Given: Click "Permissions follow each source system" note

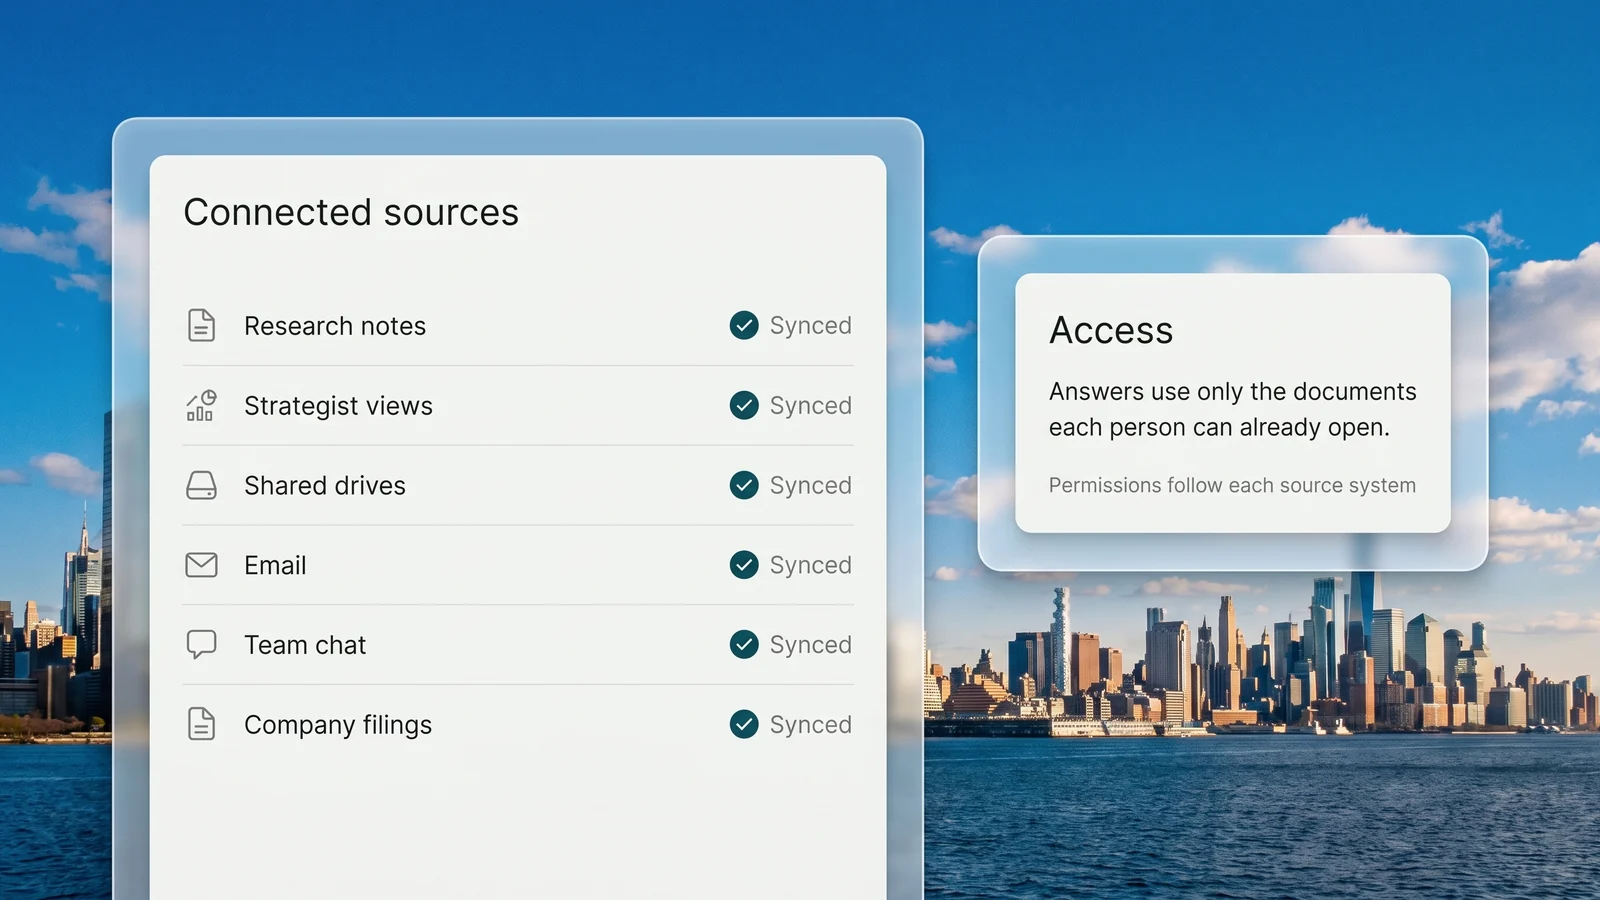Looking at the screenshot, I should click(1232, 485).
